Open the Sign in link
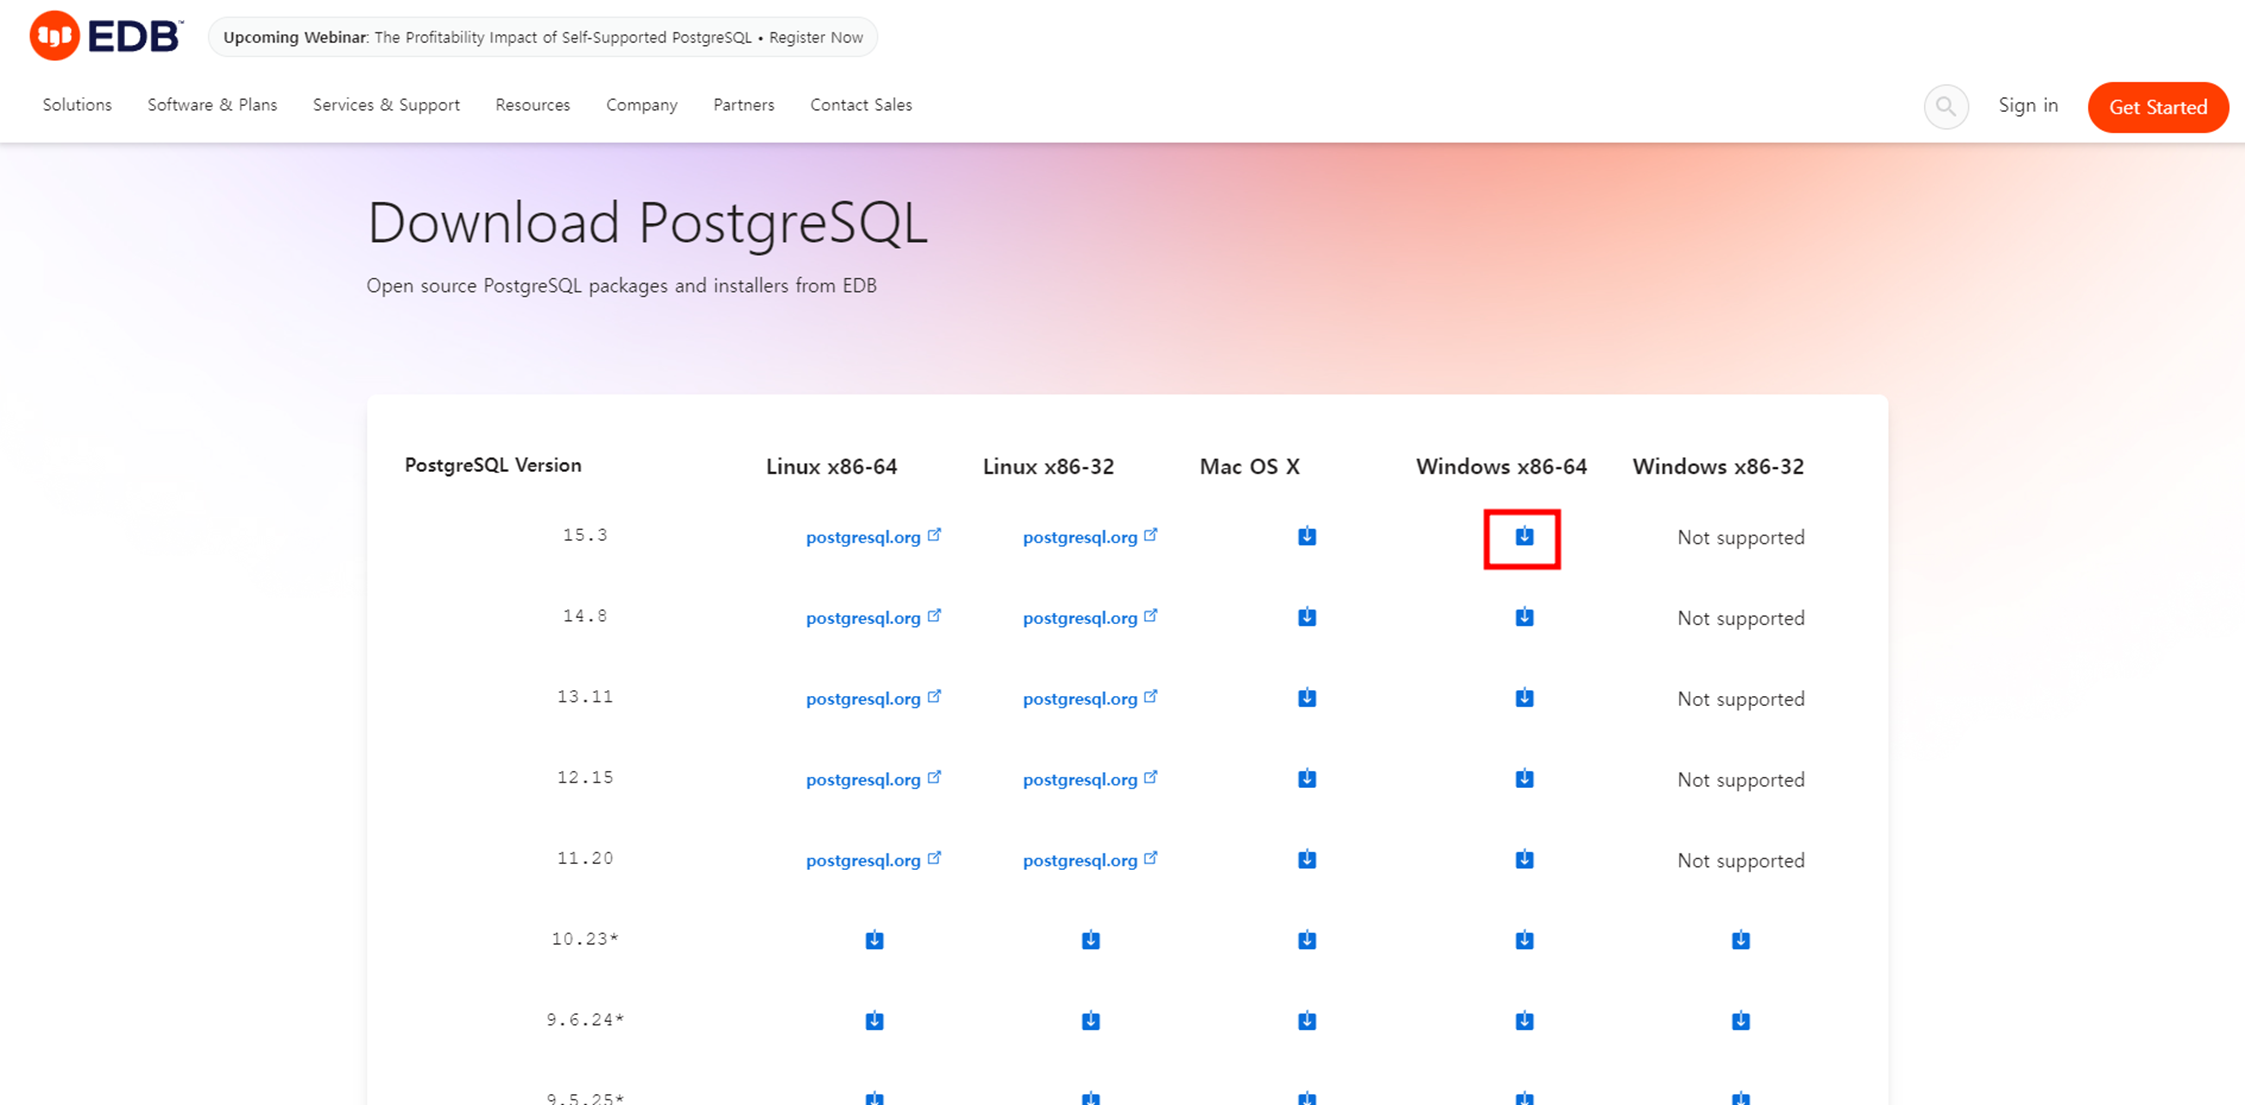 [x=2027, y=105]
